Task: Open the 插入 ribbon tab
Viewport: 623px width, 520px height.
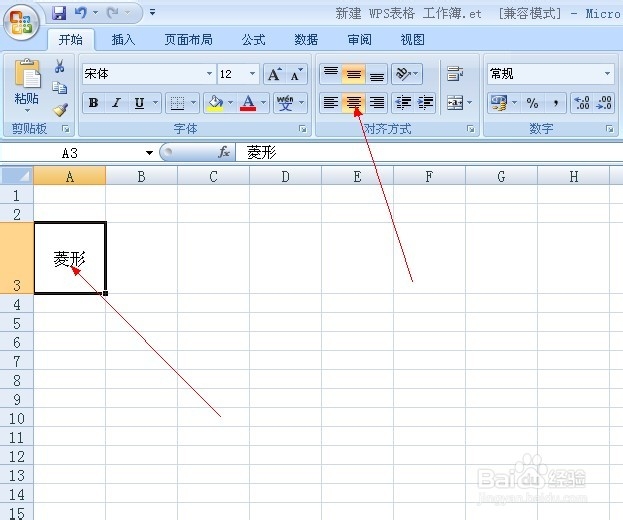Action: (x=123, y=40)
